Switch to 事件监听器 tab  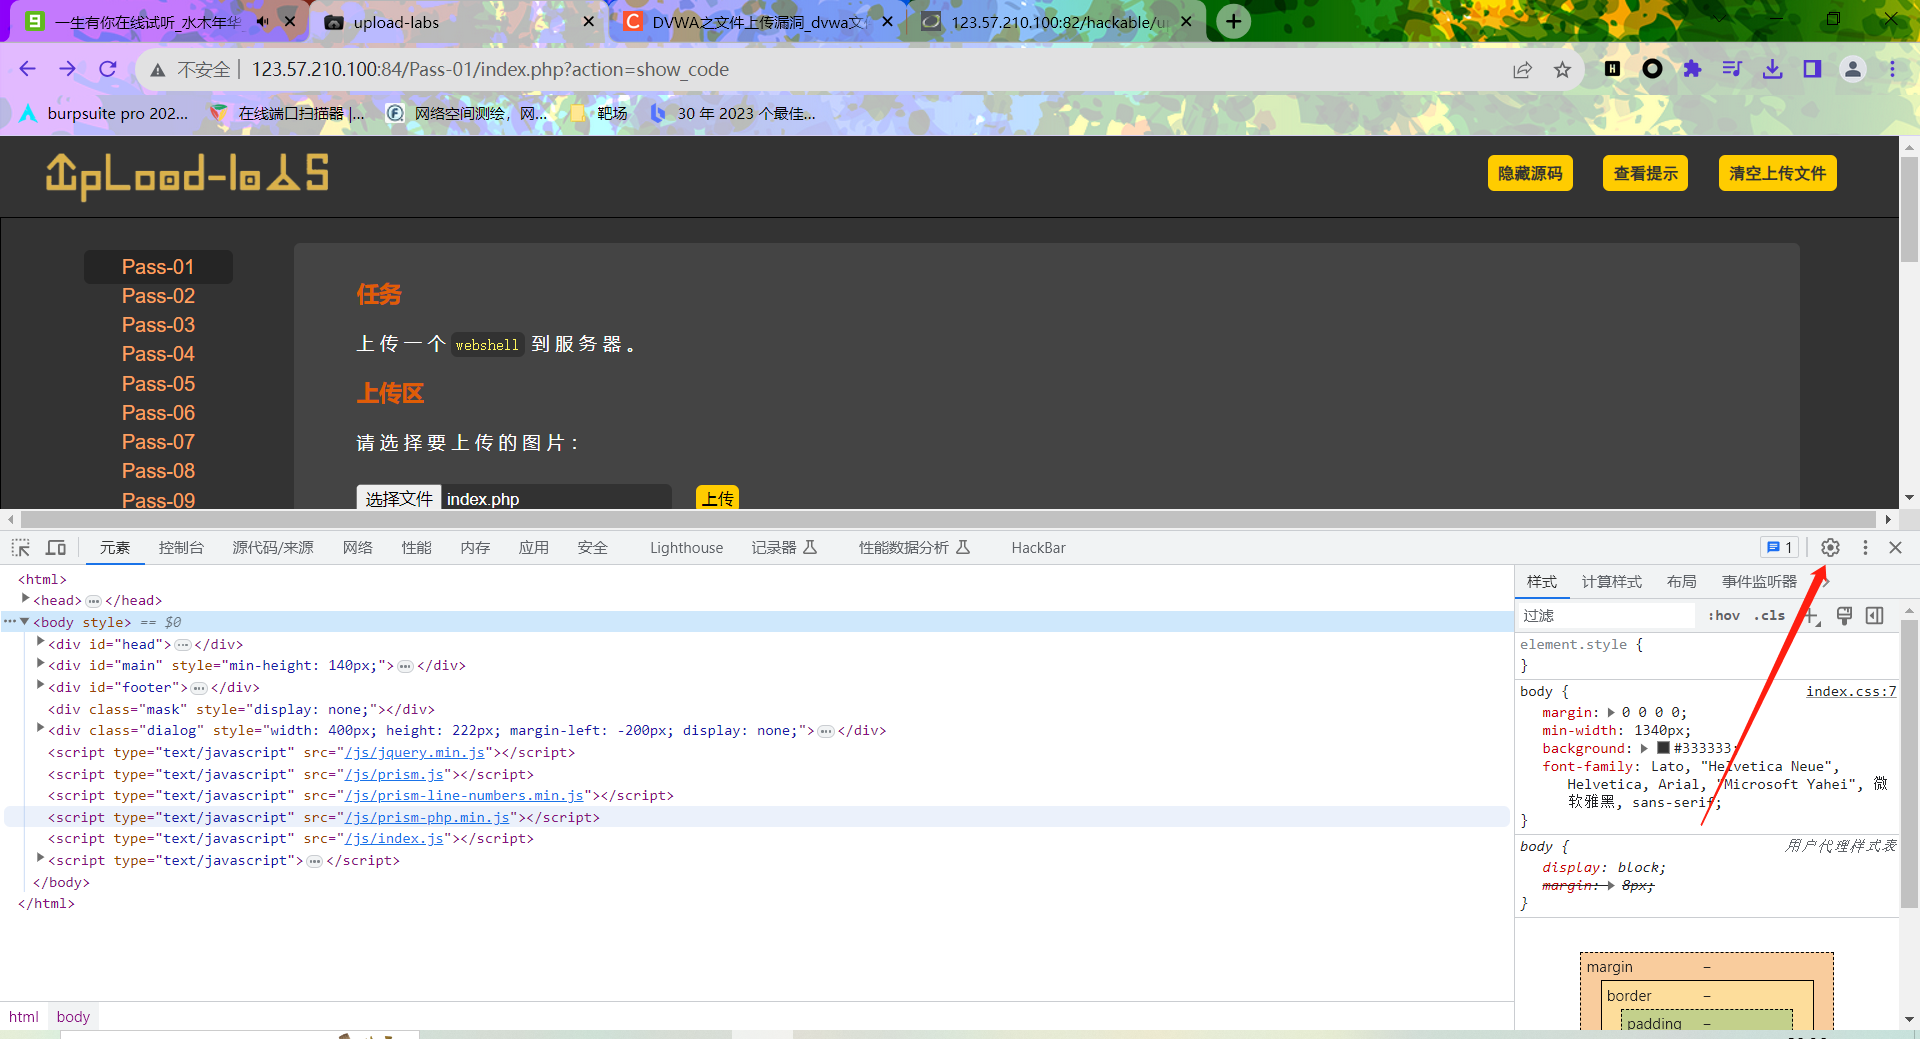pyautogui.click(x=1759, y=581)
